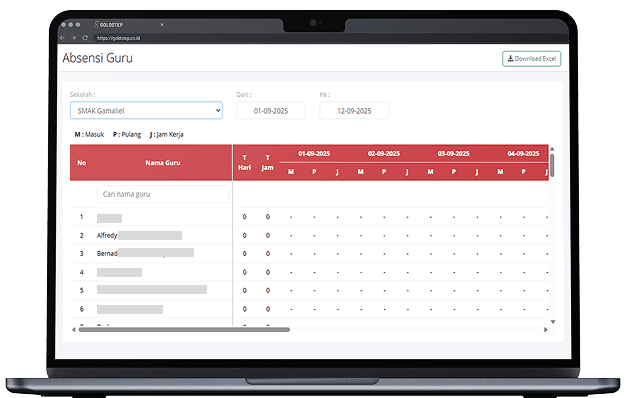Screen dimensions: 627x398
Task: Click the T Hari column header
Action: point(244,163)
